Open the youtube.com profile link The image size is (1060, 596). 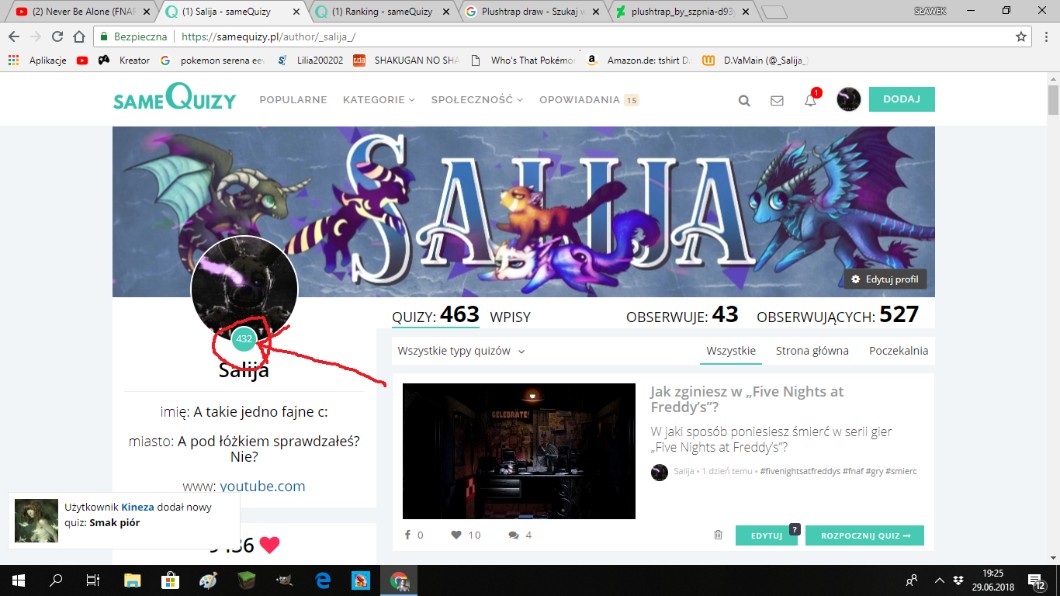[x=262, y=486]
